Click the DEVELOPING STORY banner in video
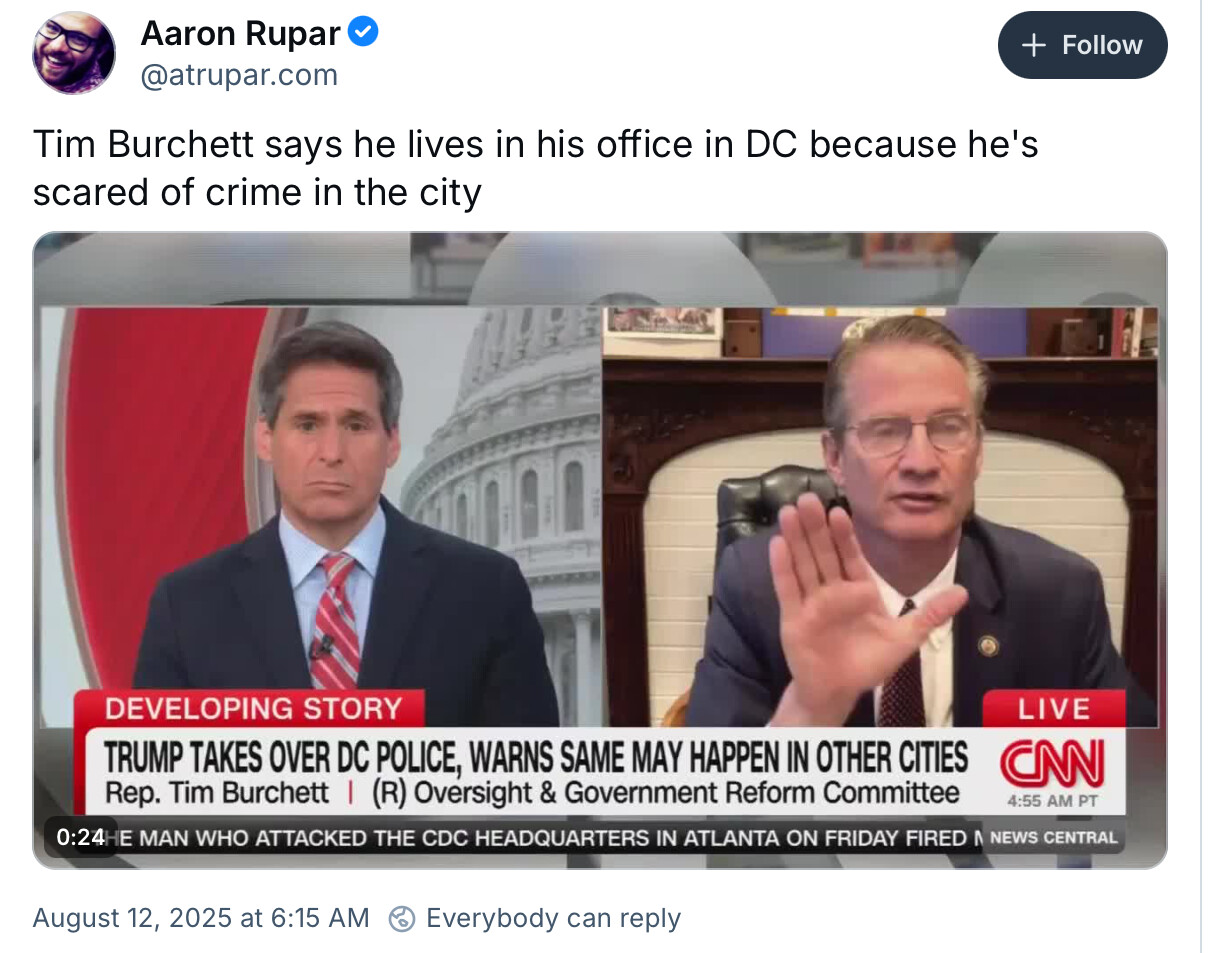Image resolution: width=1224 pixels, height=953 pixels. pyautogui.click(x=253, y=709)
